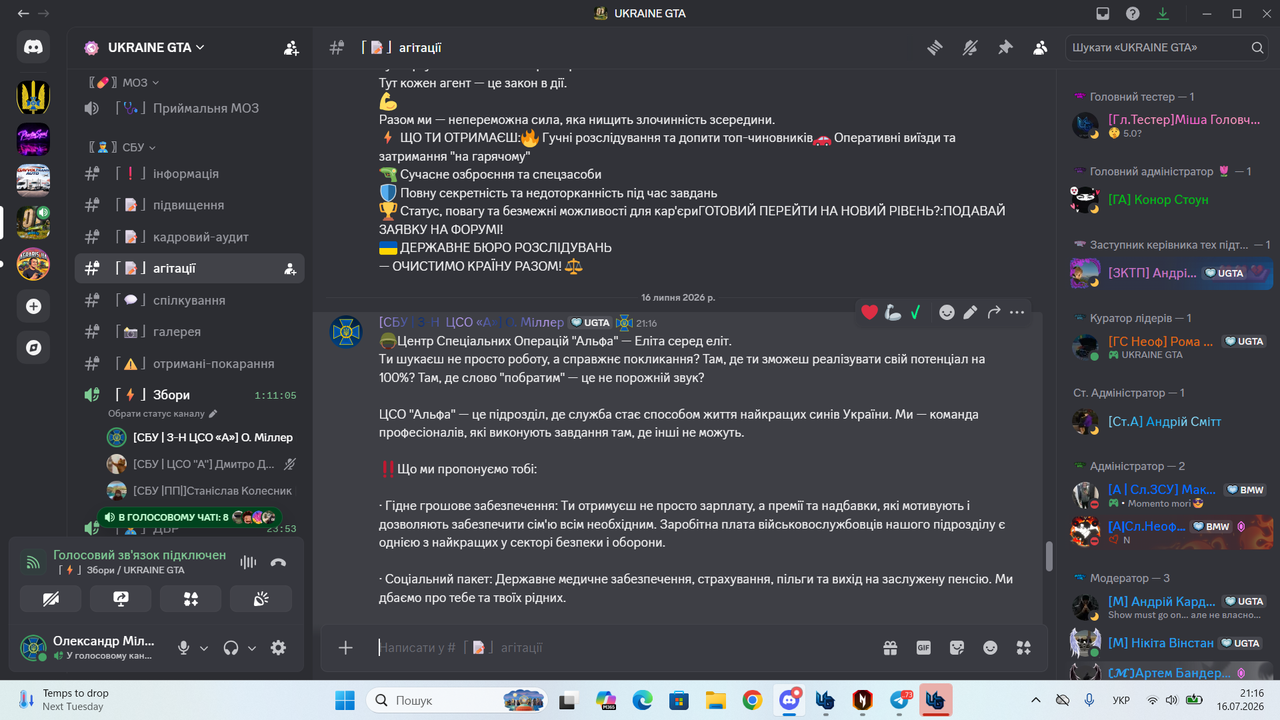
Task: Collapse the МОЗ category
Action: [124, 82]
